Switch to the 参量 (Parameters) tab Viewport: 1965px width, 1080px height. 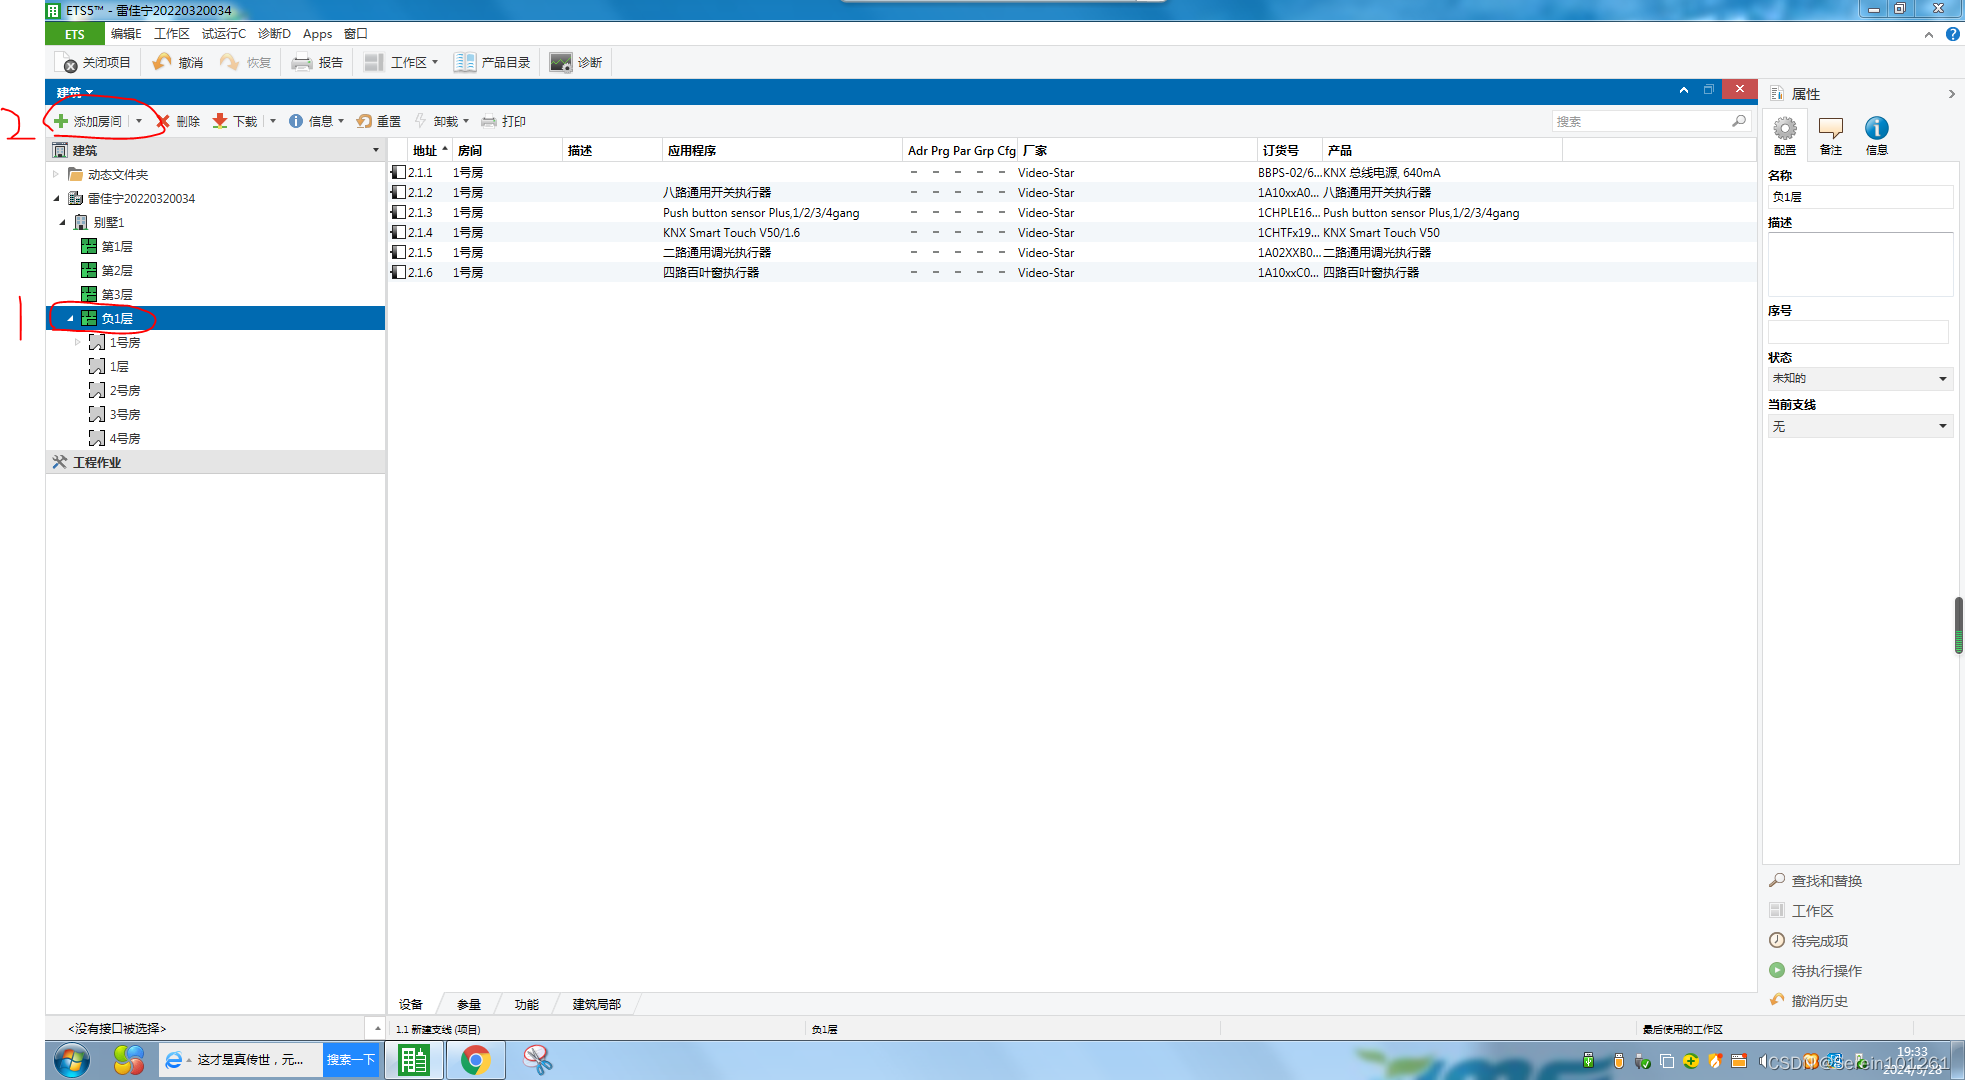[468, 1004]
